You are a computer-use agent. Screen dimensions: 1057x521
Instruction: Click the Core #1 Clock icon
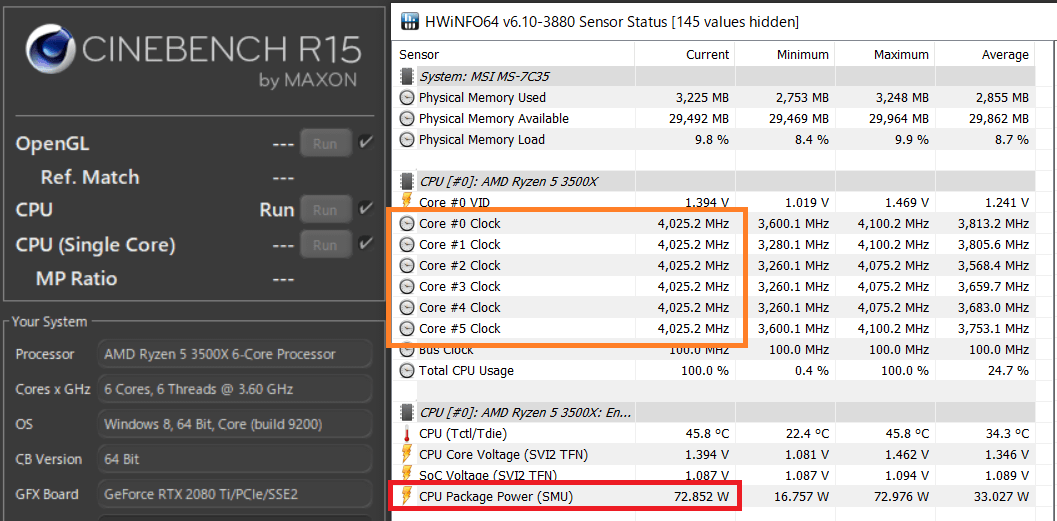click(407, 245)
